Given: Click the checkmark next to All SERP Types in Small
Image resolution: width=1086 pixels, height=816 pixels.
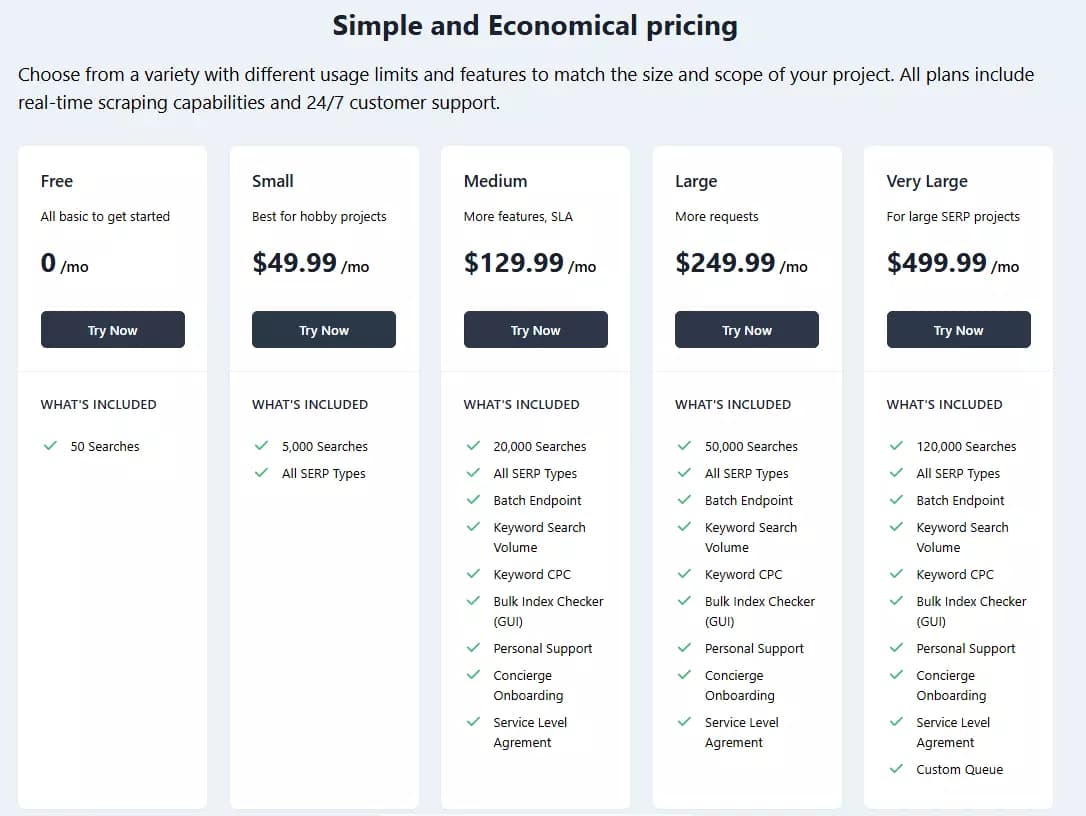Looking at the screenshot, I should pyautogui.click(x=262, y=473).
